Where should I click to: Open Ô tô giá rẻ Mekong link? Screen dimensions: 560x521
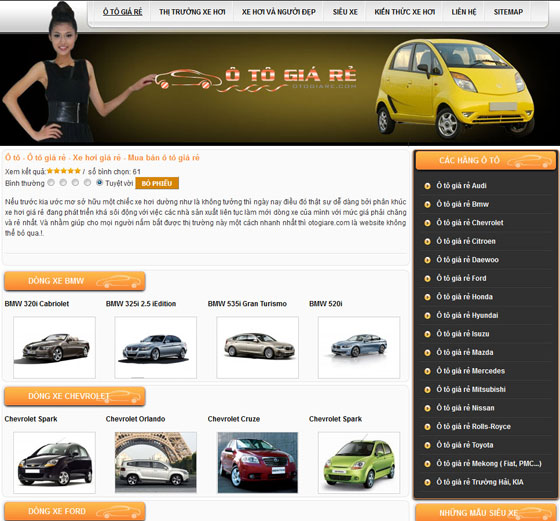(x=489, y=464)
